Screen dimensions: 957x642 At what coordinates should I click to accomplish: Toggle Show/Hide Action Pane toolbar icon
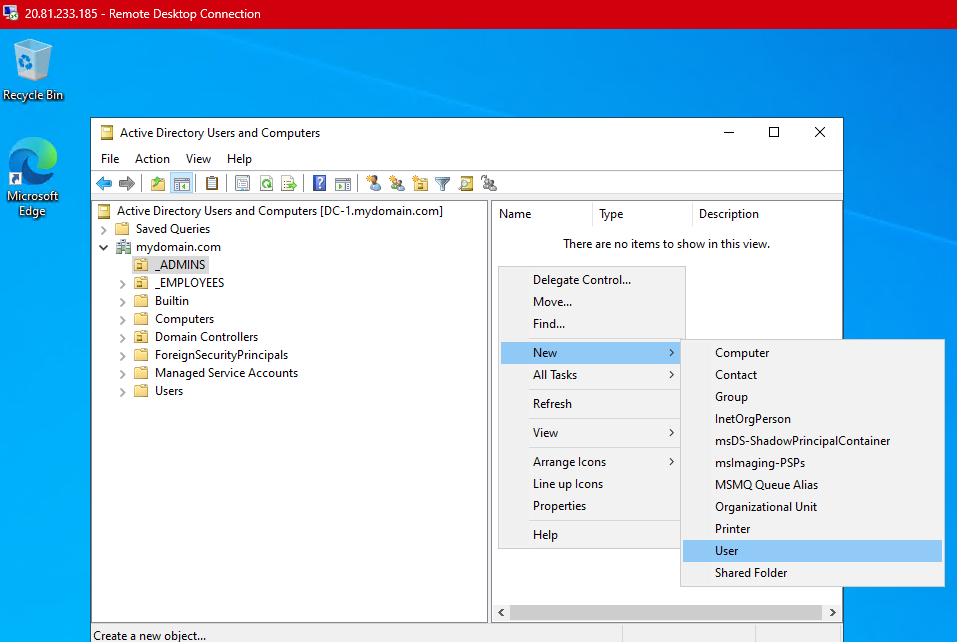coord(343,183)
